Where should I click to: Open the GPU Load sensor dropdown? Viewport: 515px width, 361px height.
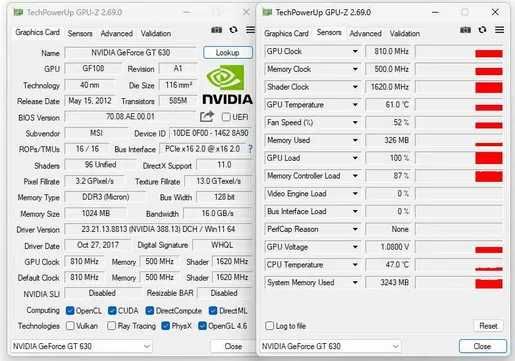click(355, 158)
